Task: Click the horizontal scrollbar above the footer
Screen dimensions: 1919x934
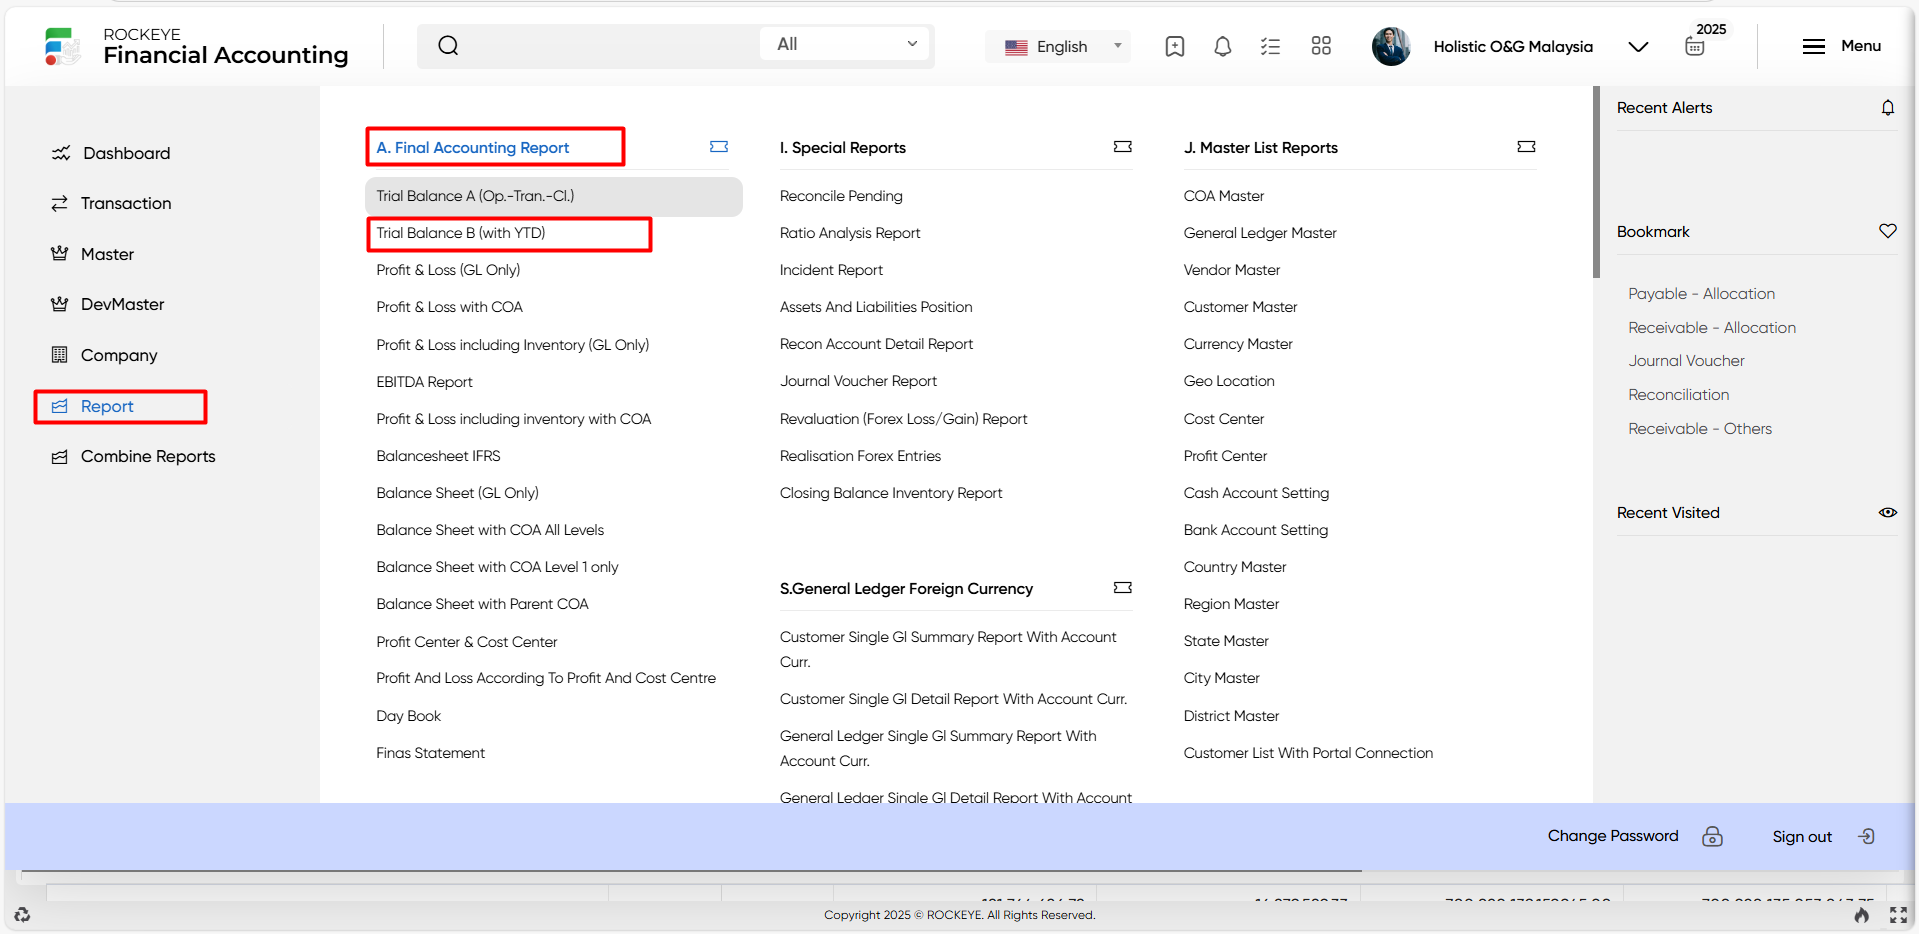Action: pyautogui.click(x=691, y=871)
